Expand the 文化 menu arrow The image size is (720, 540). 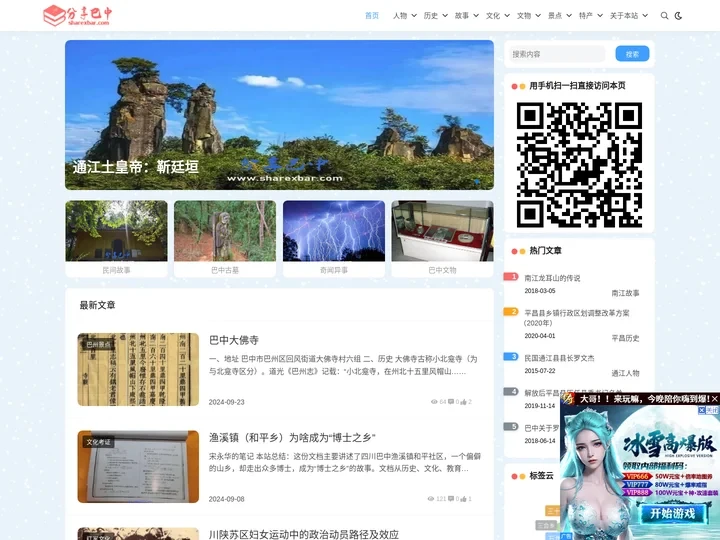pyautogui.click(x=507, y=16)
